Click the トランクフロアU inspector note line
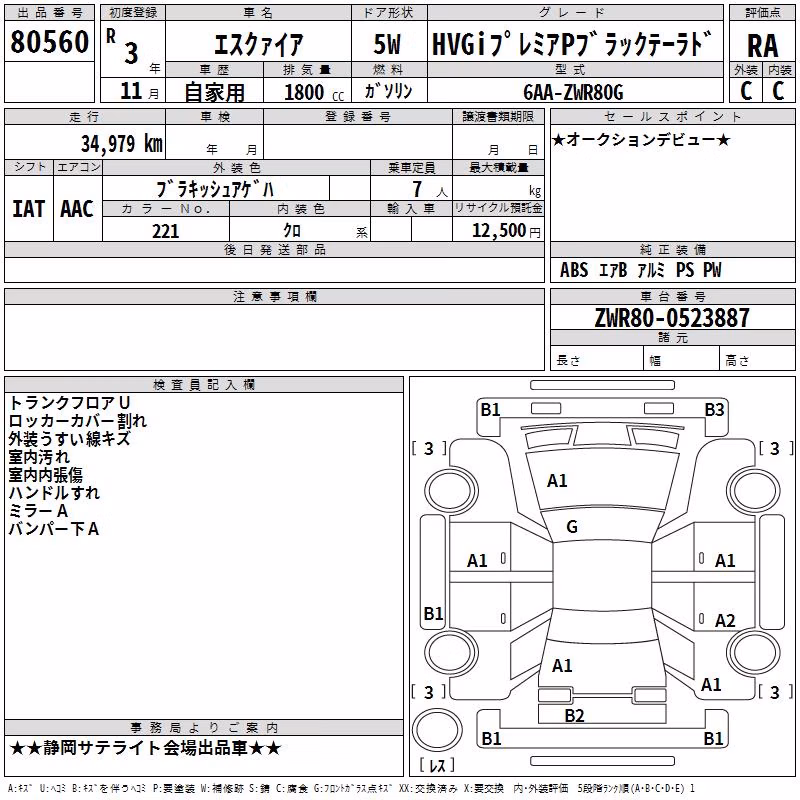 [x=69, y=403]
